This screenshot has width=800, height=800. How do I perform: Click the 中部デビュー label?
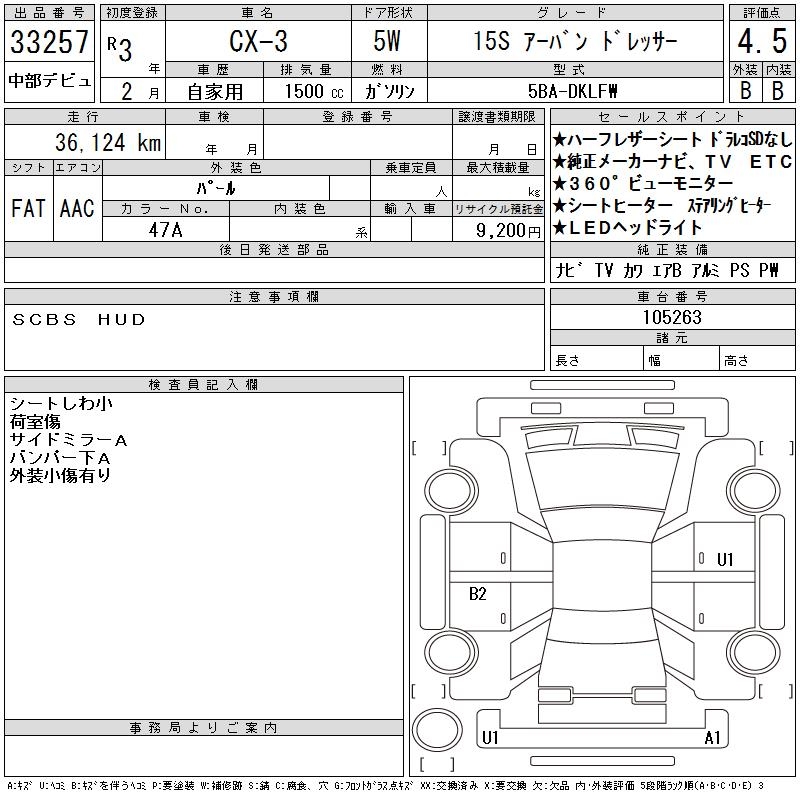click(49, 81)
